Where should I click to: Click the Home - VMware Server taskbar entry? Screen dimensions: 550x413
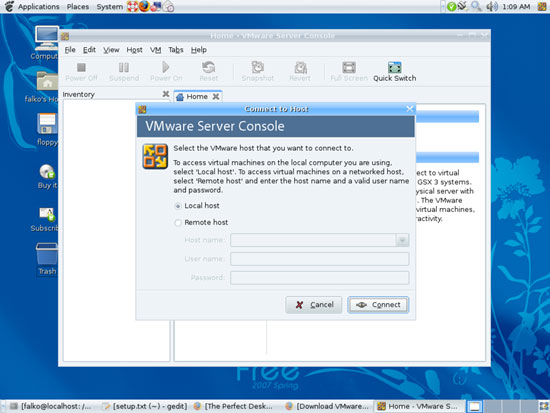point(419,406)
